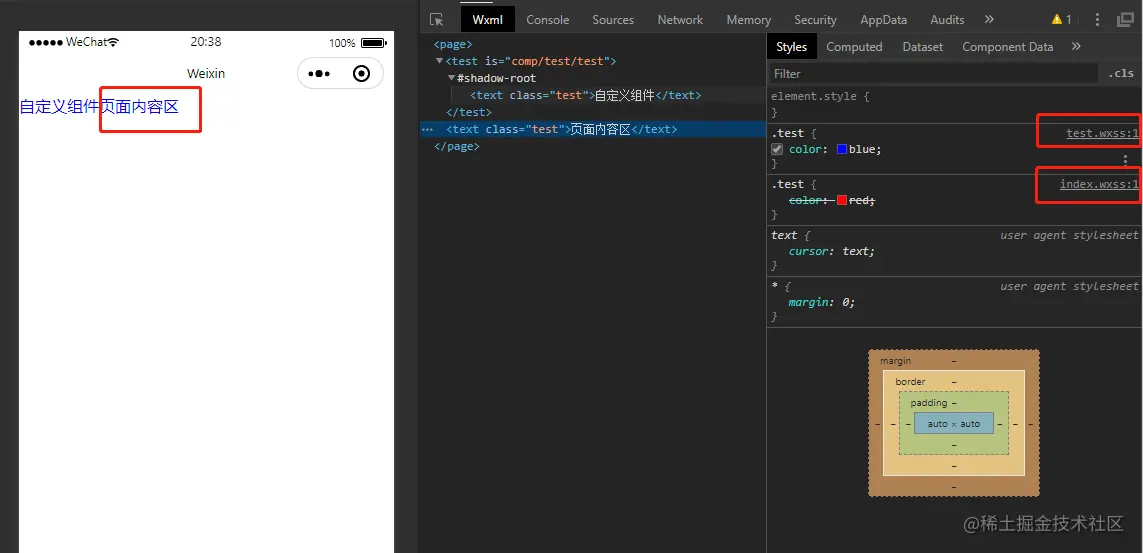Toggle the devtools dock side icon
The height and width of the screenshot is (553, 1143).
[x=1125, y=20]
